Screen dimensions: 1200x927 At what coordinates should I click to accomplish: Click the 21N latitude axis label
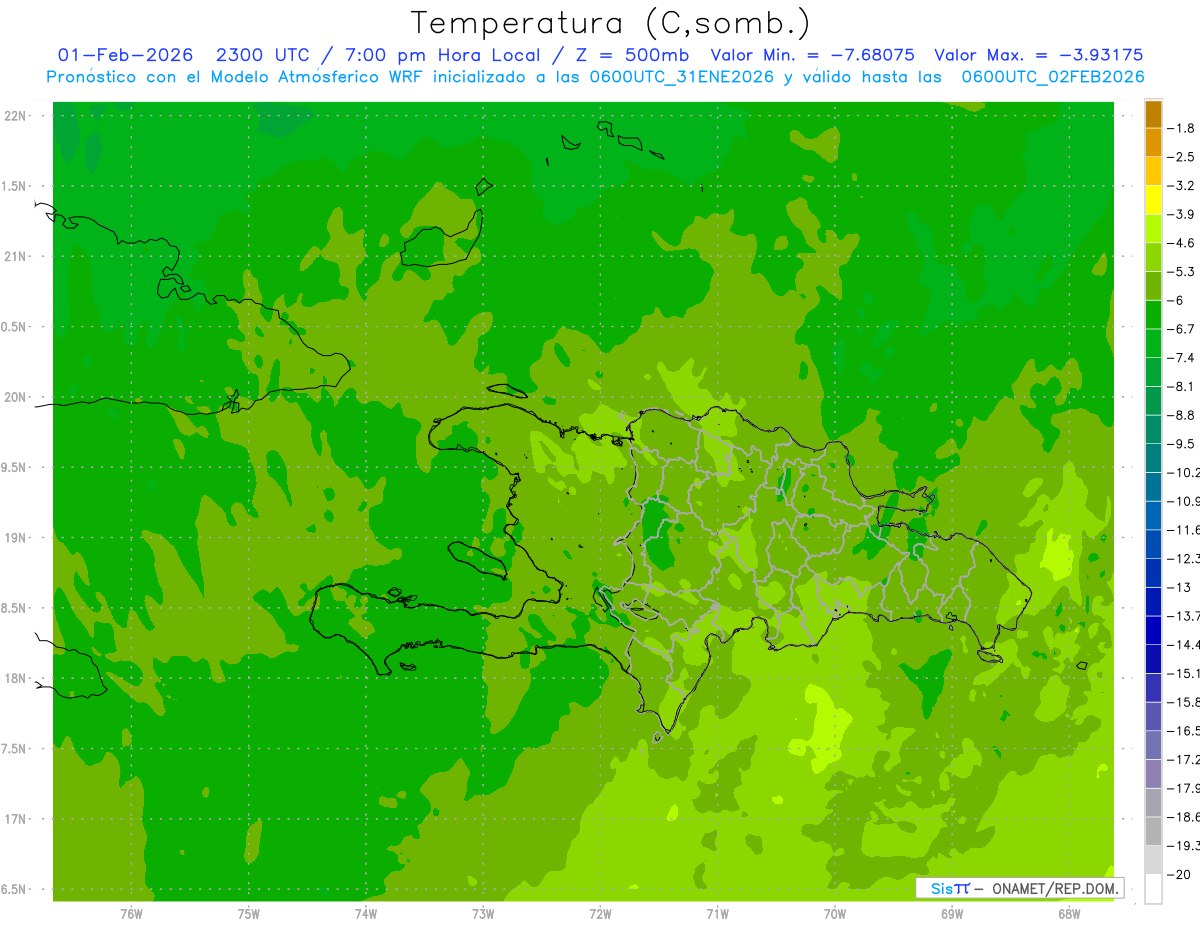pos(14,257)
